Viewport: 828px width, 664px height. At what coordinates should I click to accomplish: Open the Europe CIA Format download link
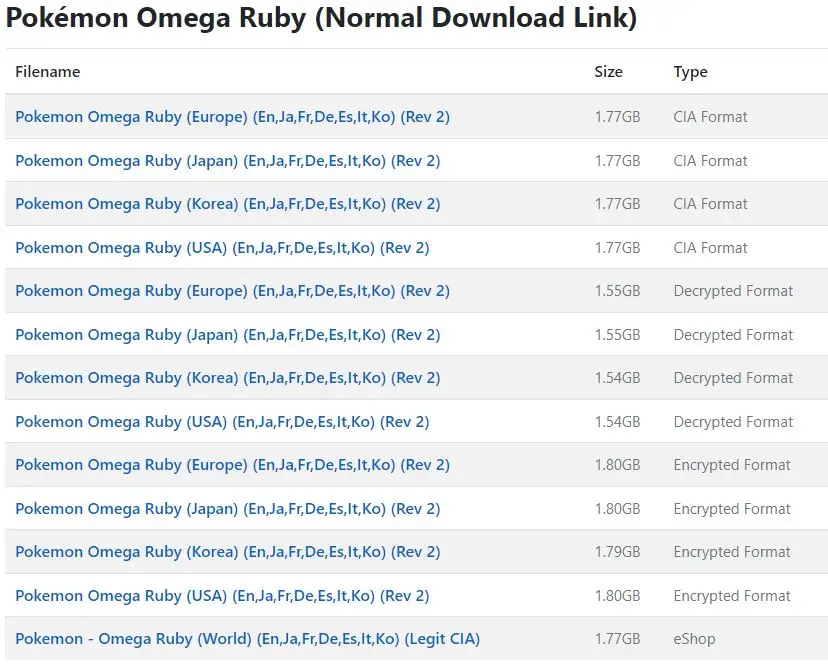click(x=232, y=117)
